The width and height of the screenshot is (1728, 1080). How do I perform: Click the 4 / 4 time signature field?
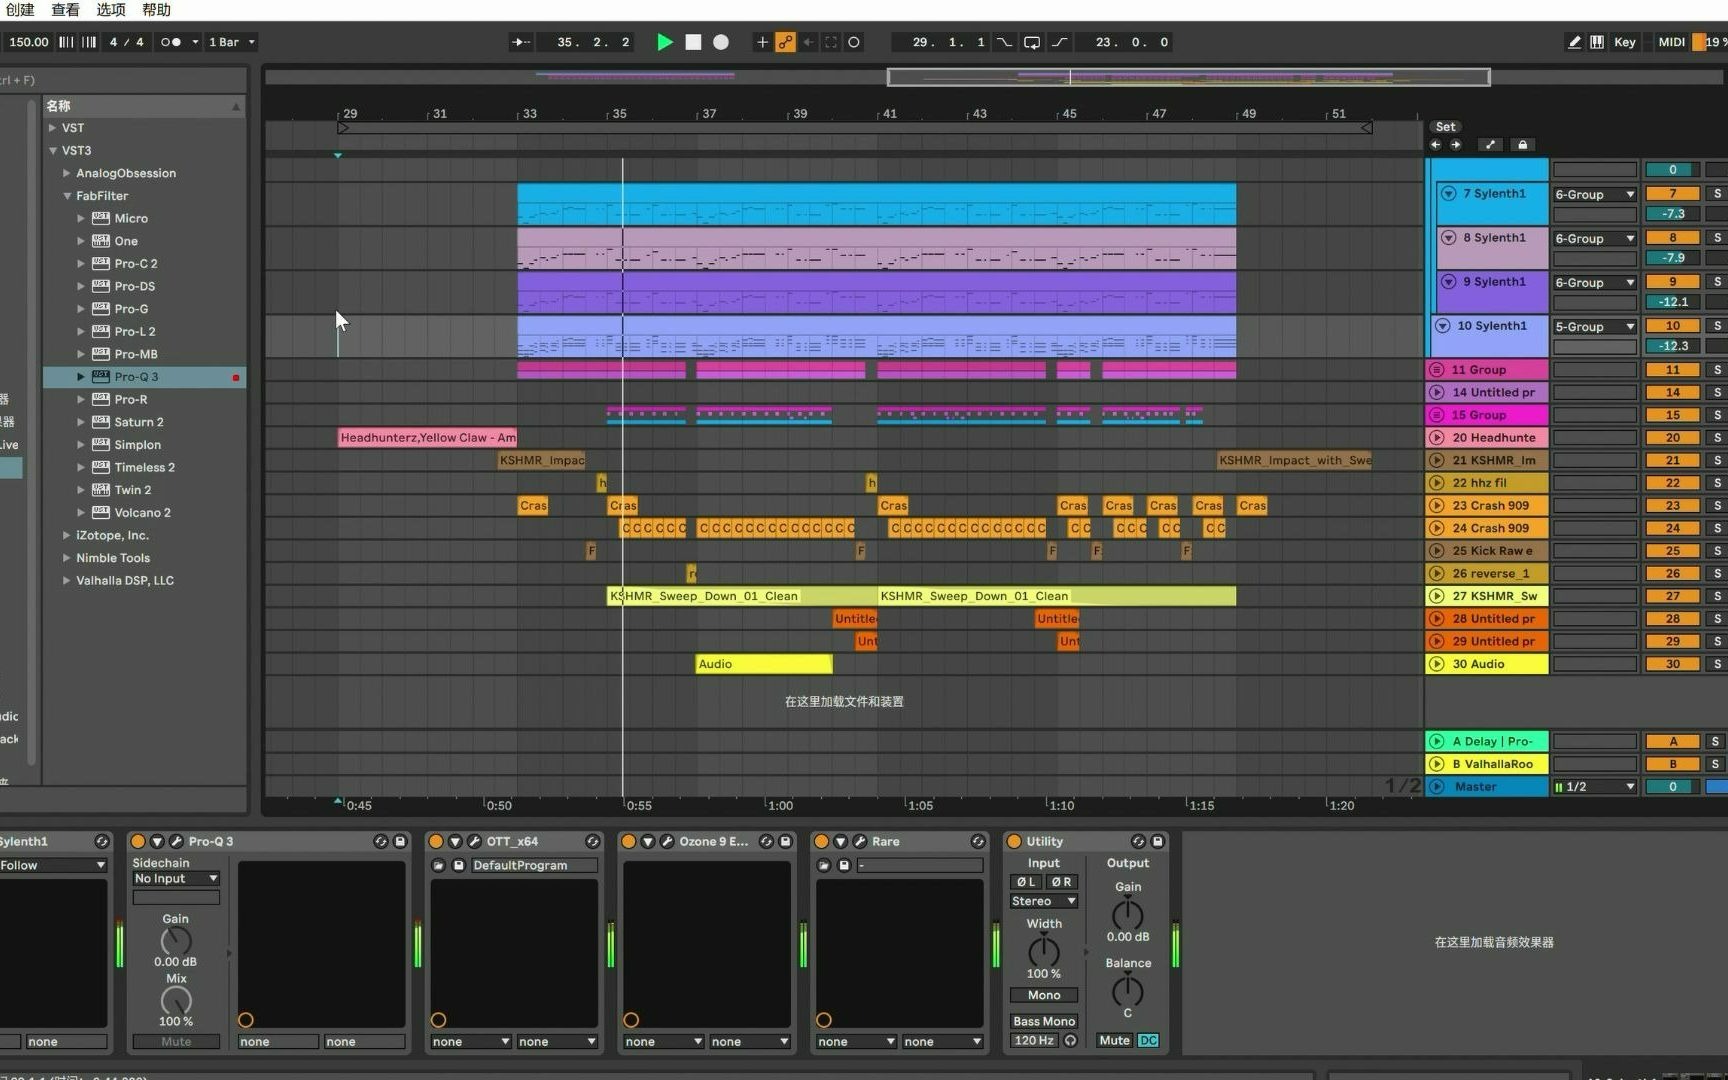coord(126,42)
